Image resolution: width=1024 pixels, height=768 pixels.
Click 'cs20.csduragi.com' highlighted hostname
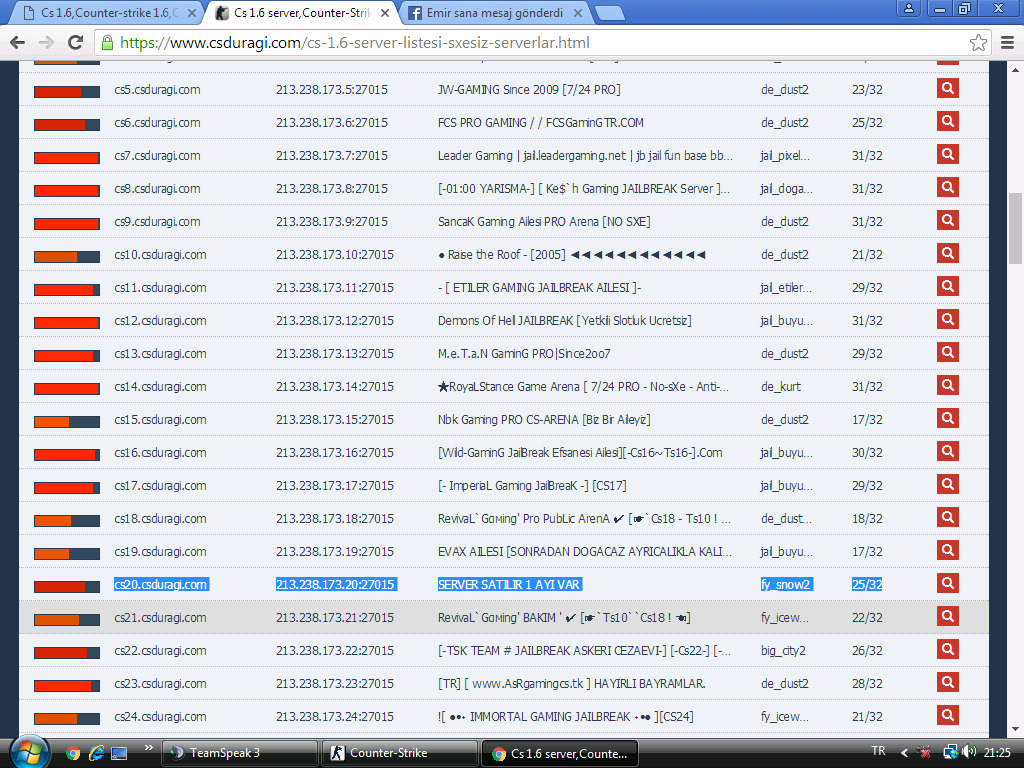tap(161, 584)
